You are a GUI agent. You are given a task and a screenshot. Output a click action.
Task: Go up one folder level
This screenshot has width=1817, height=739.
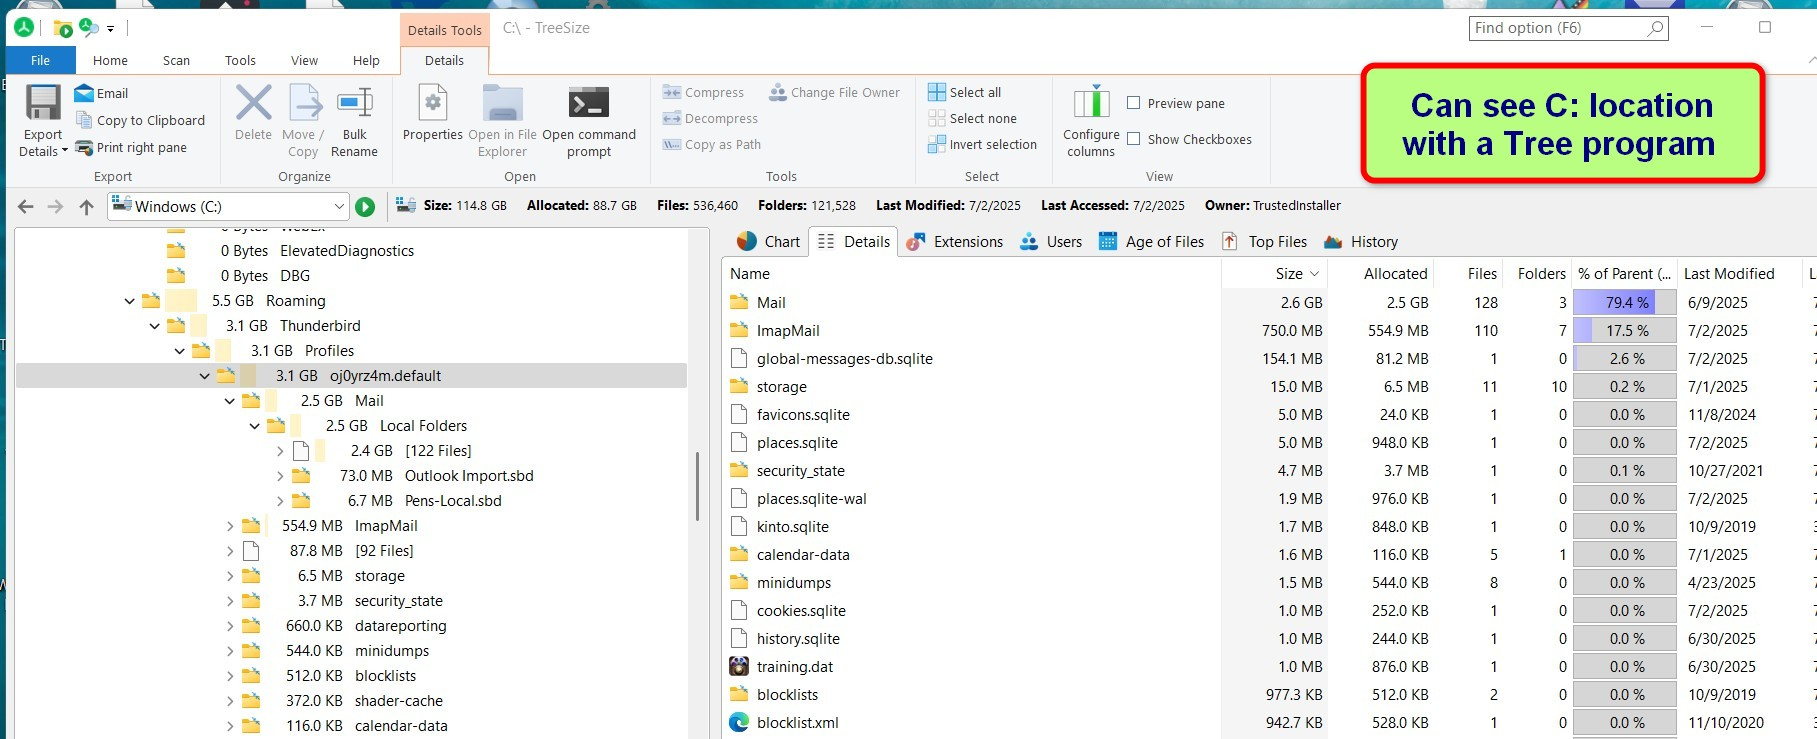pyautogui.click(x=87, y=207)
